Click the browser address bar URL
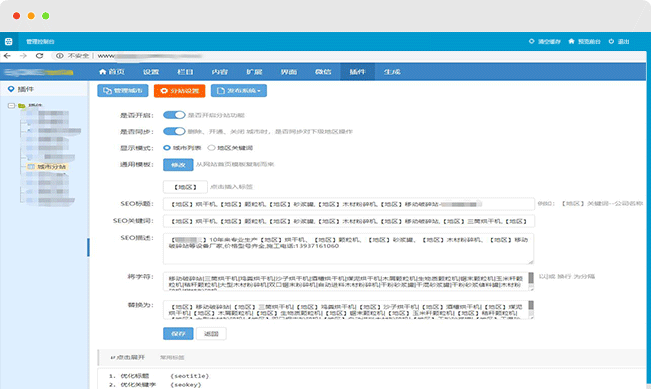This screenshot has height=389, width=651. click(x=149, y=56)
